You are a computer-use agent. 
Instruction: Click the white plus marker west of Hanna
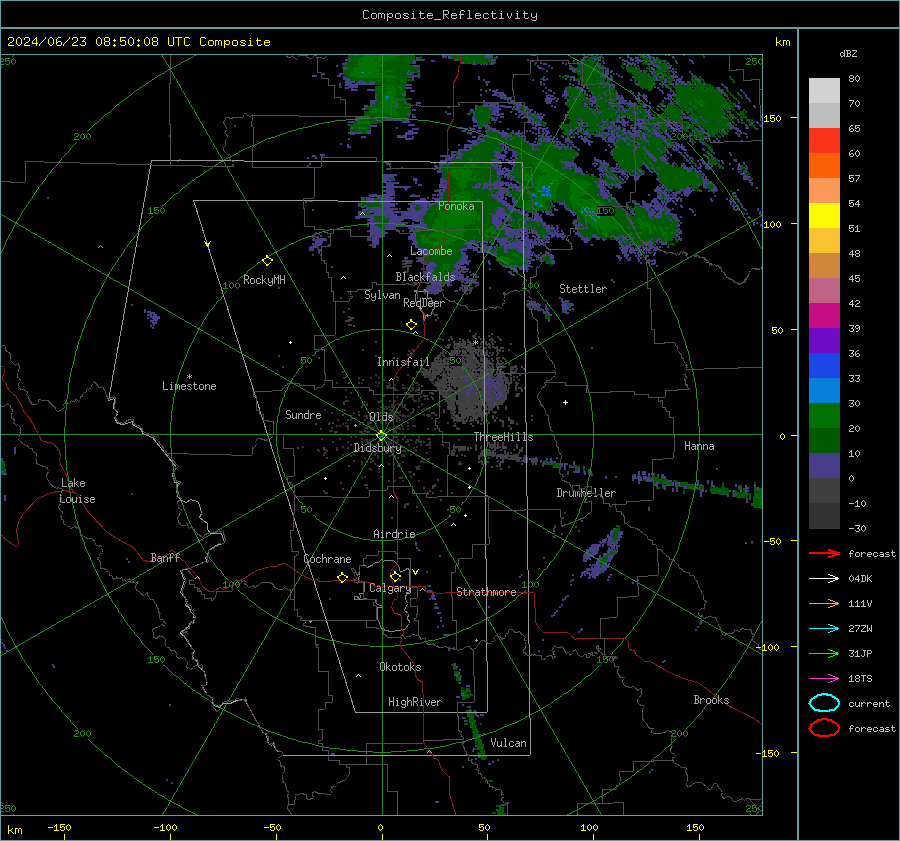(565, 402)
